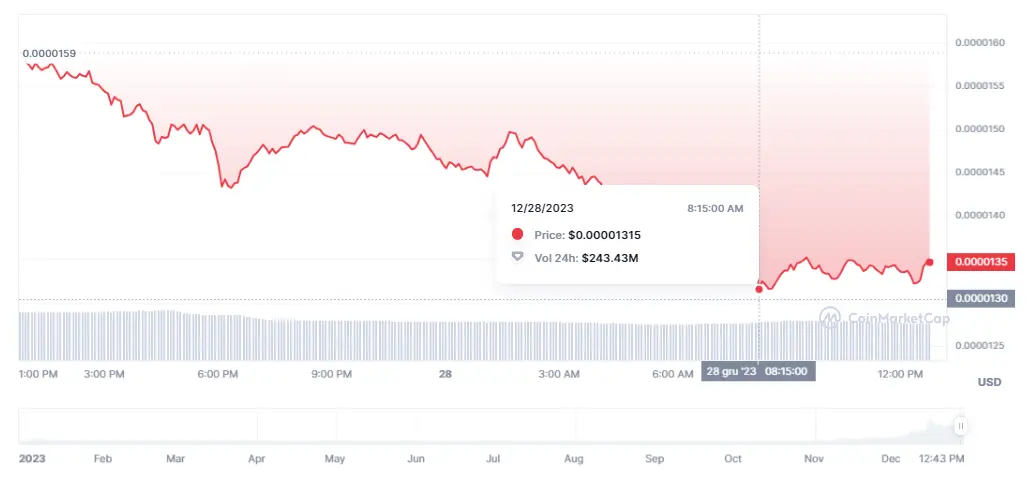The width and height of the screenshot is (1032, 481).
Task: Select the 28 gru '23 08:15:00 time badge
Action: point(759,371)
